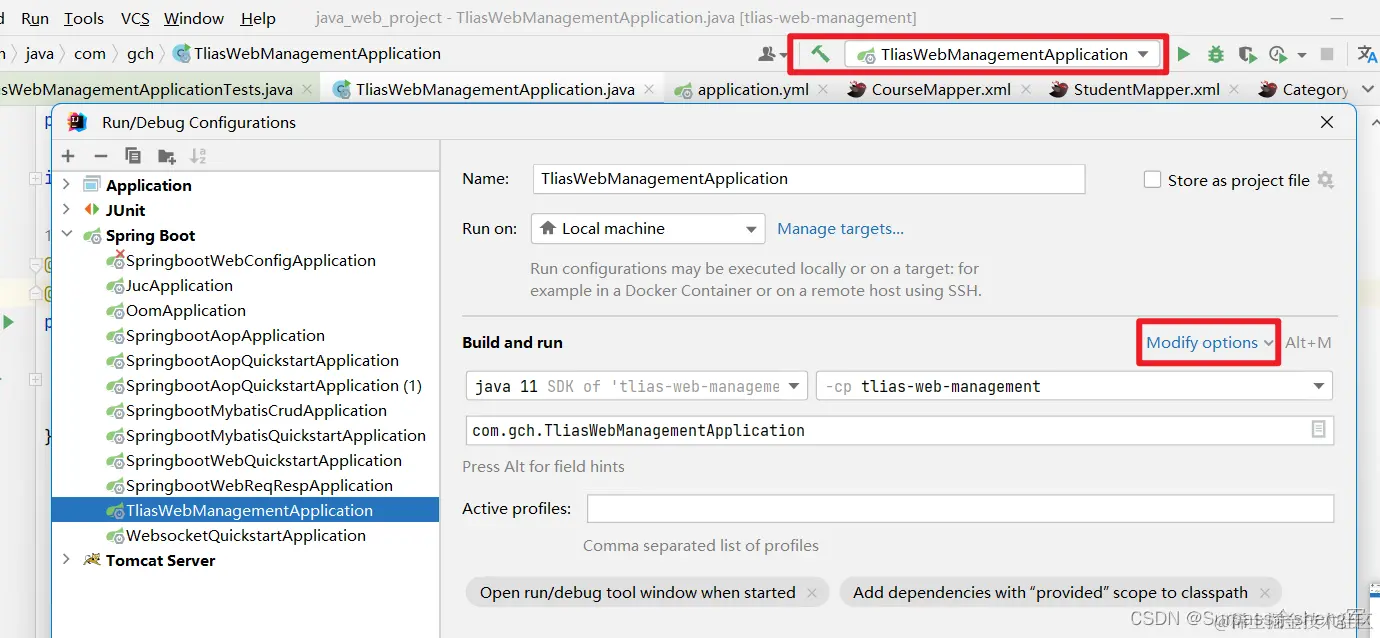Open the VCS menu
This screenshot has height=638, width=1380.
(x=135, y=18)
